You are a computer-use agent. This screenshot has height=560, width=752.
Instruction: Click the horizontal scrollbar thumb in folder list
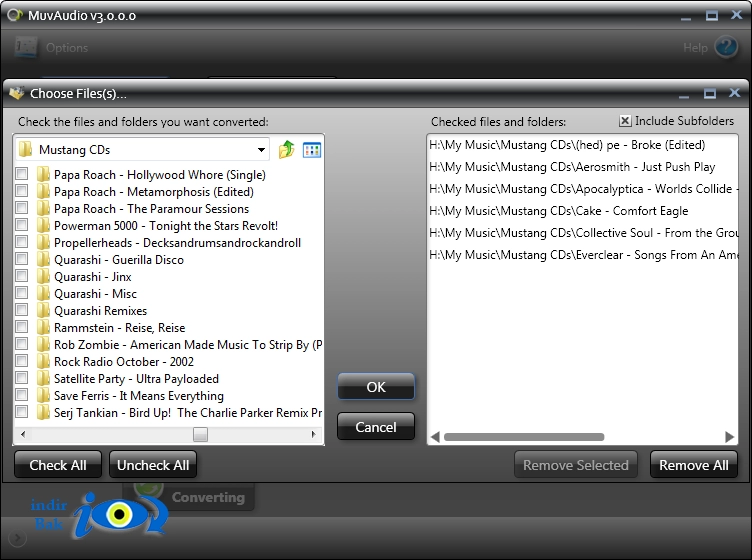tap(200, 434)
